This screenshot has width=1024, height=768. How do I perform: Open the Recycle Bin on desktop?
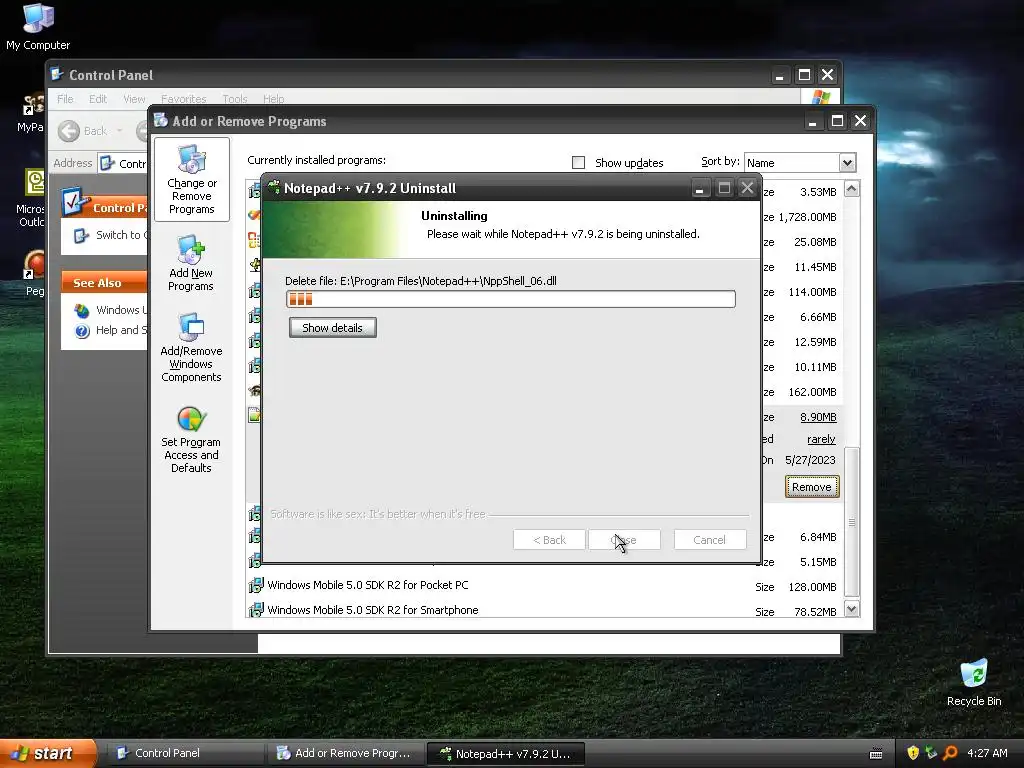point(974,682)
